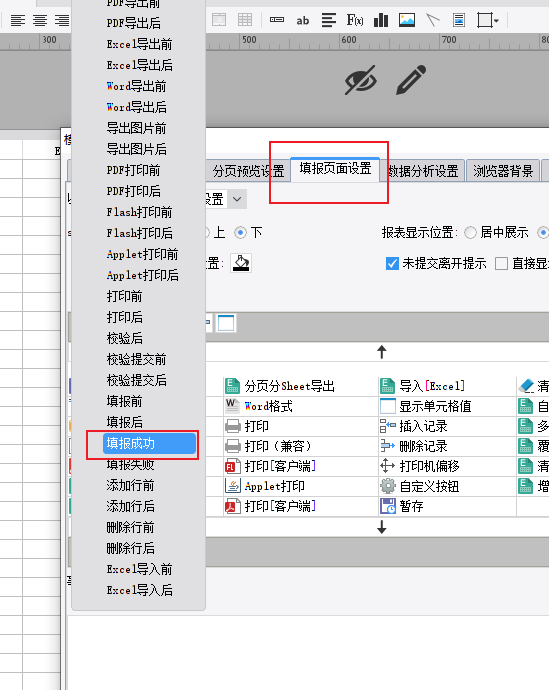
Task: Switch to 分页预览设置 tab
Action: [x=249, y=171]
